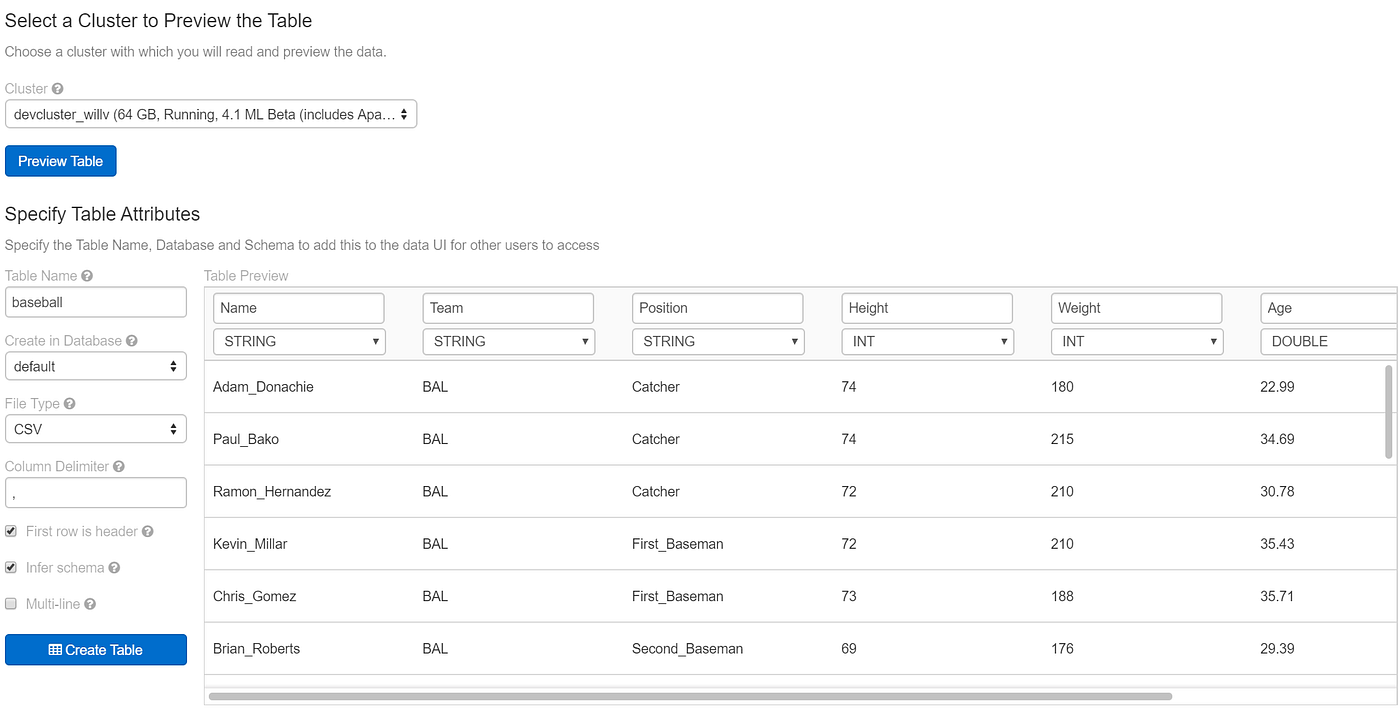The height and width of the screenshot is (708, 1400).
Task: Open the Create in Database dropdown
Action: pos(95,366)
